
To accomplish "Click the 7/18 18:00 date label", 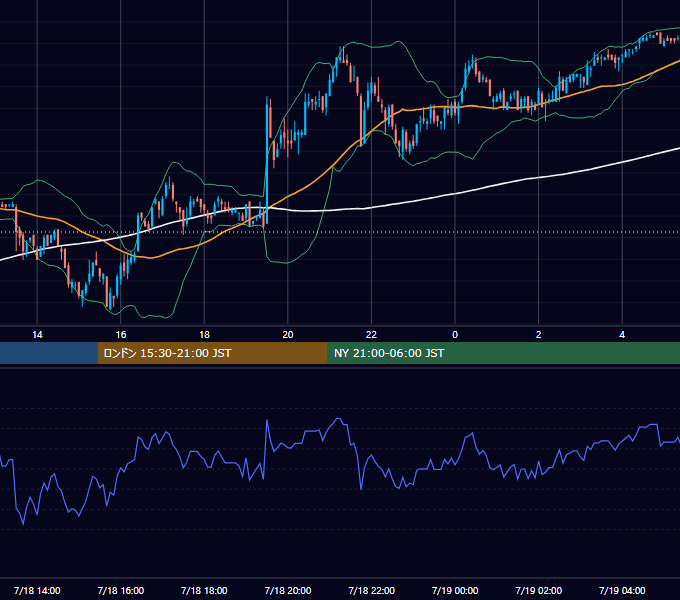I will coord(204,590).
